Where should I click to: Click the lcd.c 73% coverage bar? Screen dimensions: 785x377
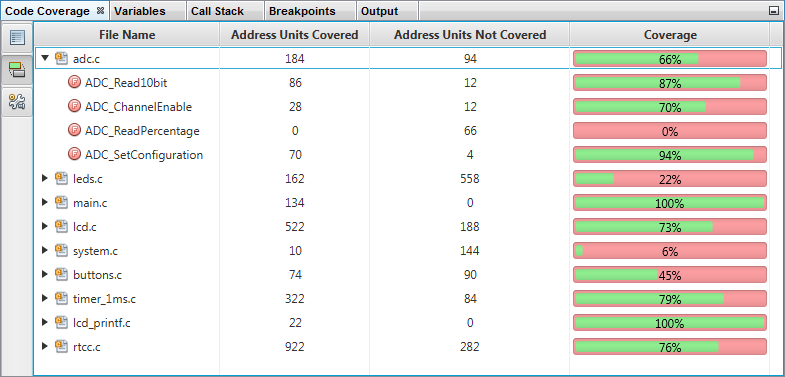(670, 227)
